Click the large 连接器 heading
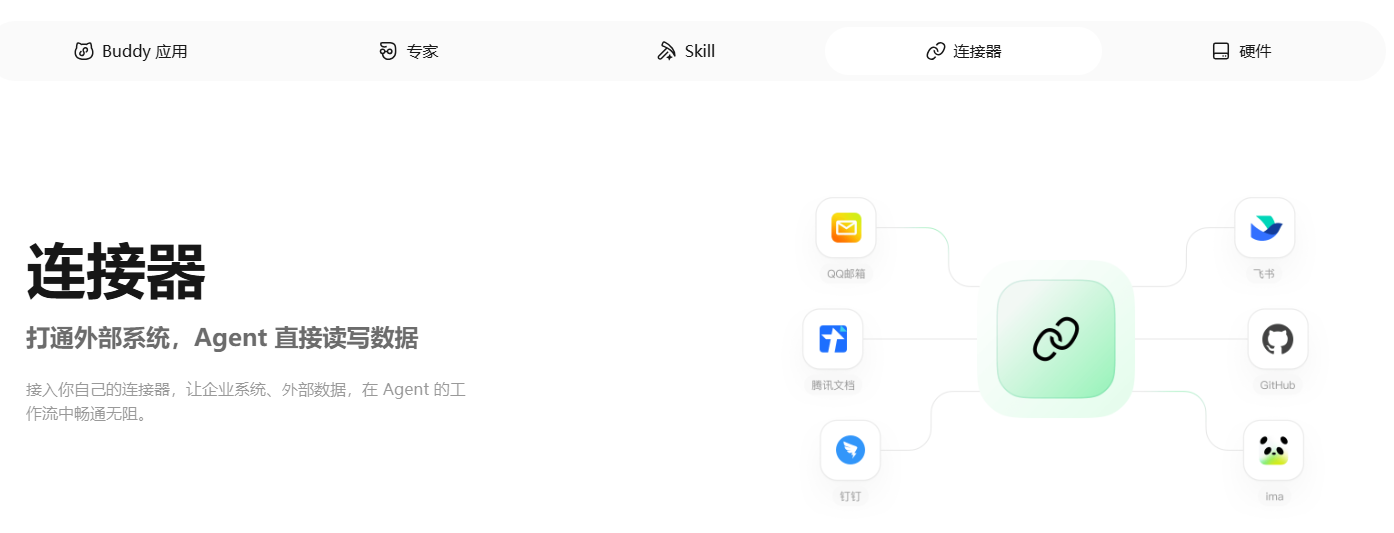 (x=116, y=272)
